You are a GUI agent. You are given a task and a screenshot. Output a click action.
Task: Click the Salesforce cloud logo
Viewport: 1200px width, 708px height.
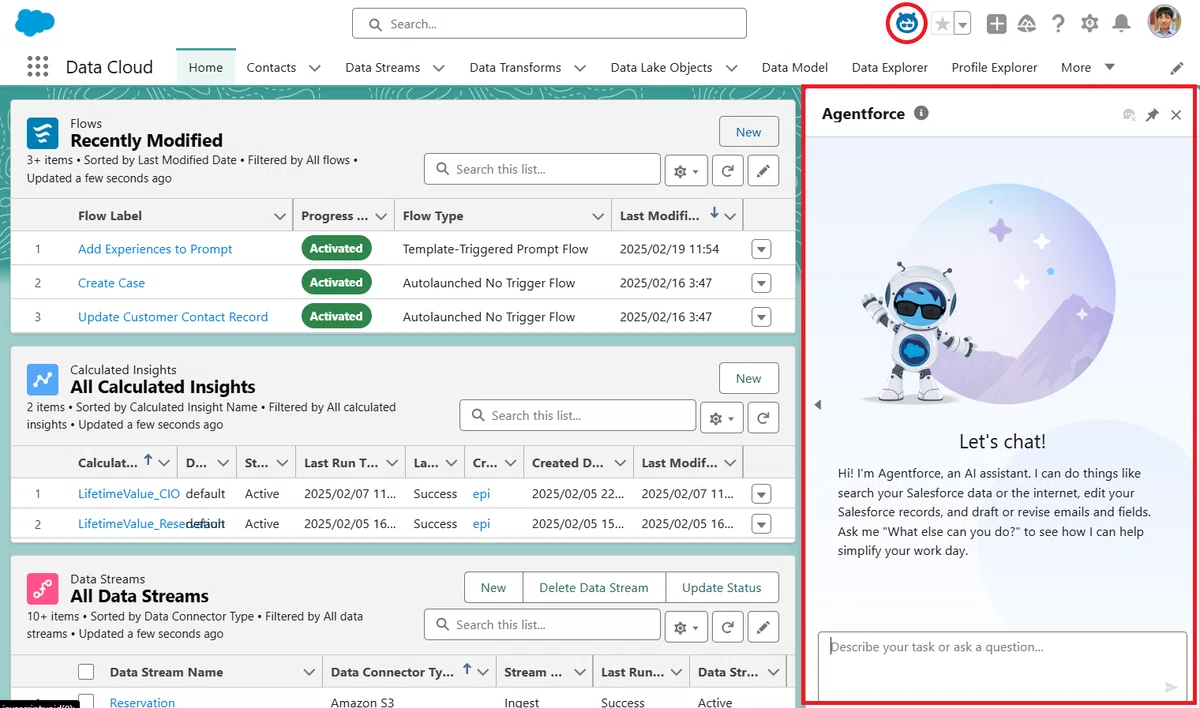tap(35, 22)
